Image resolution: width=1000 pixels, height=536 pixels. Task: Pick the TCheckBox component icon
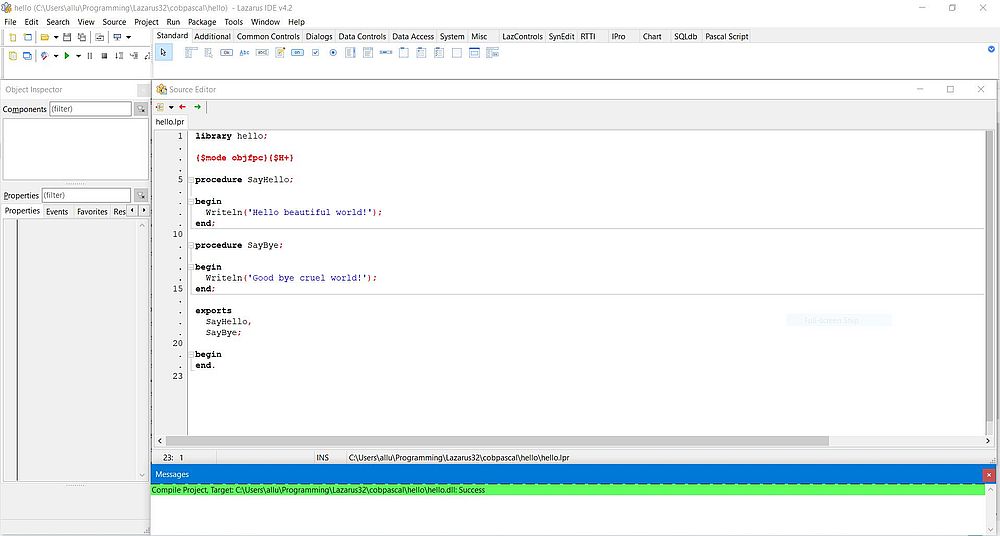coord(315,53)
